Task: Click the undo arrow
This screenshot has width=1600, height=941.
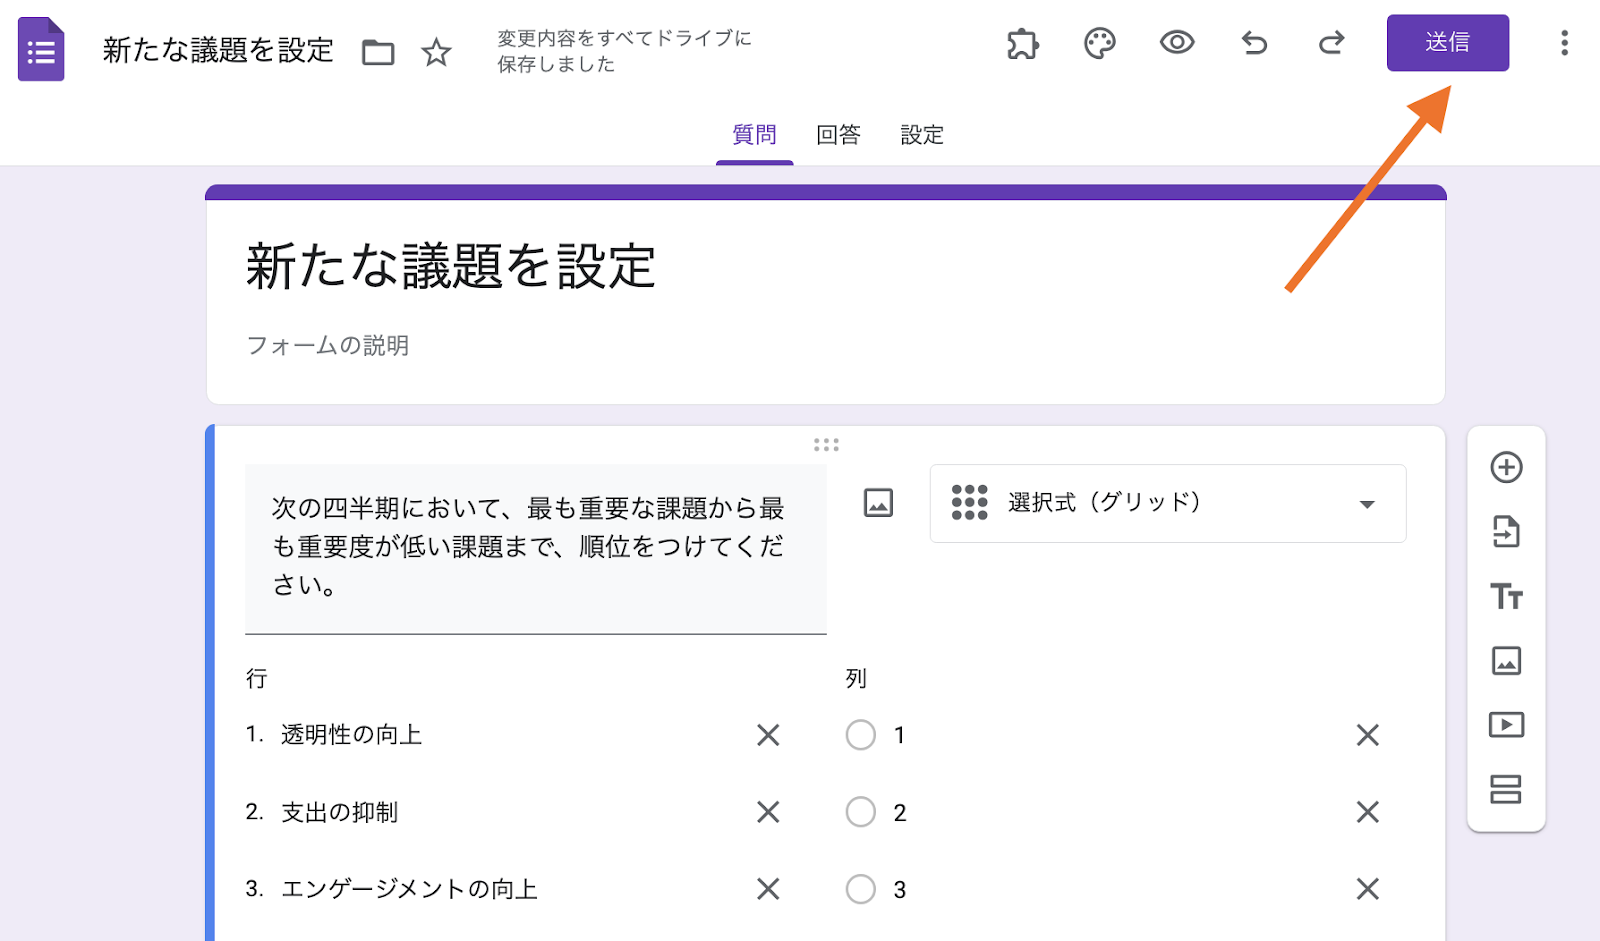Action: (x=1254, y=43)
